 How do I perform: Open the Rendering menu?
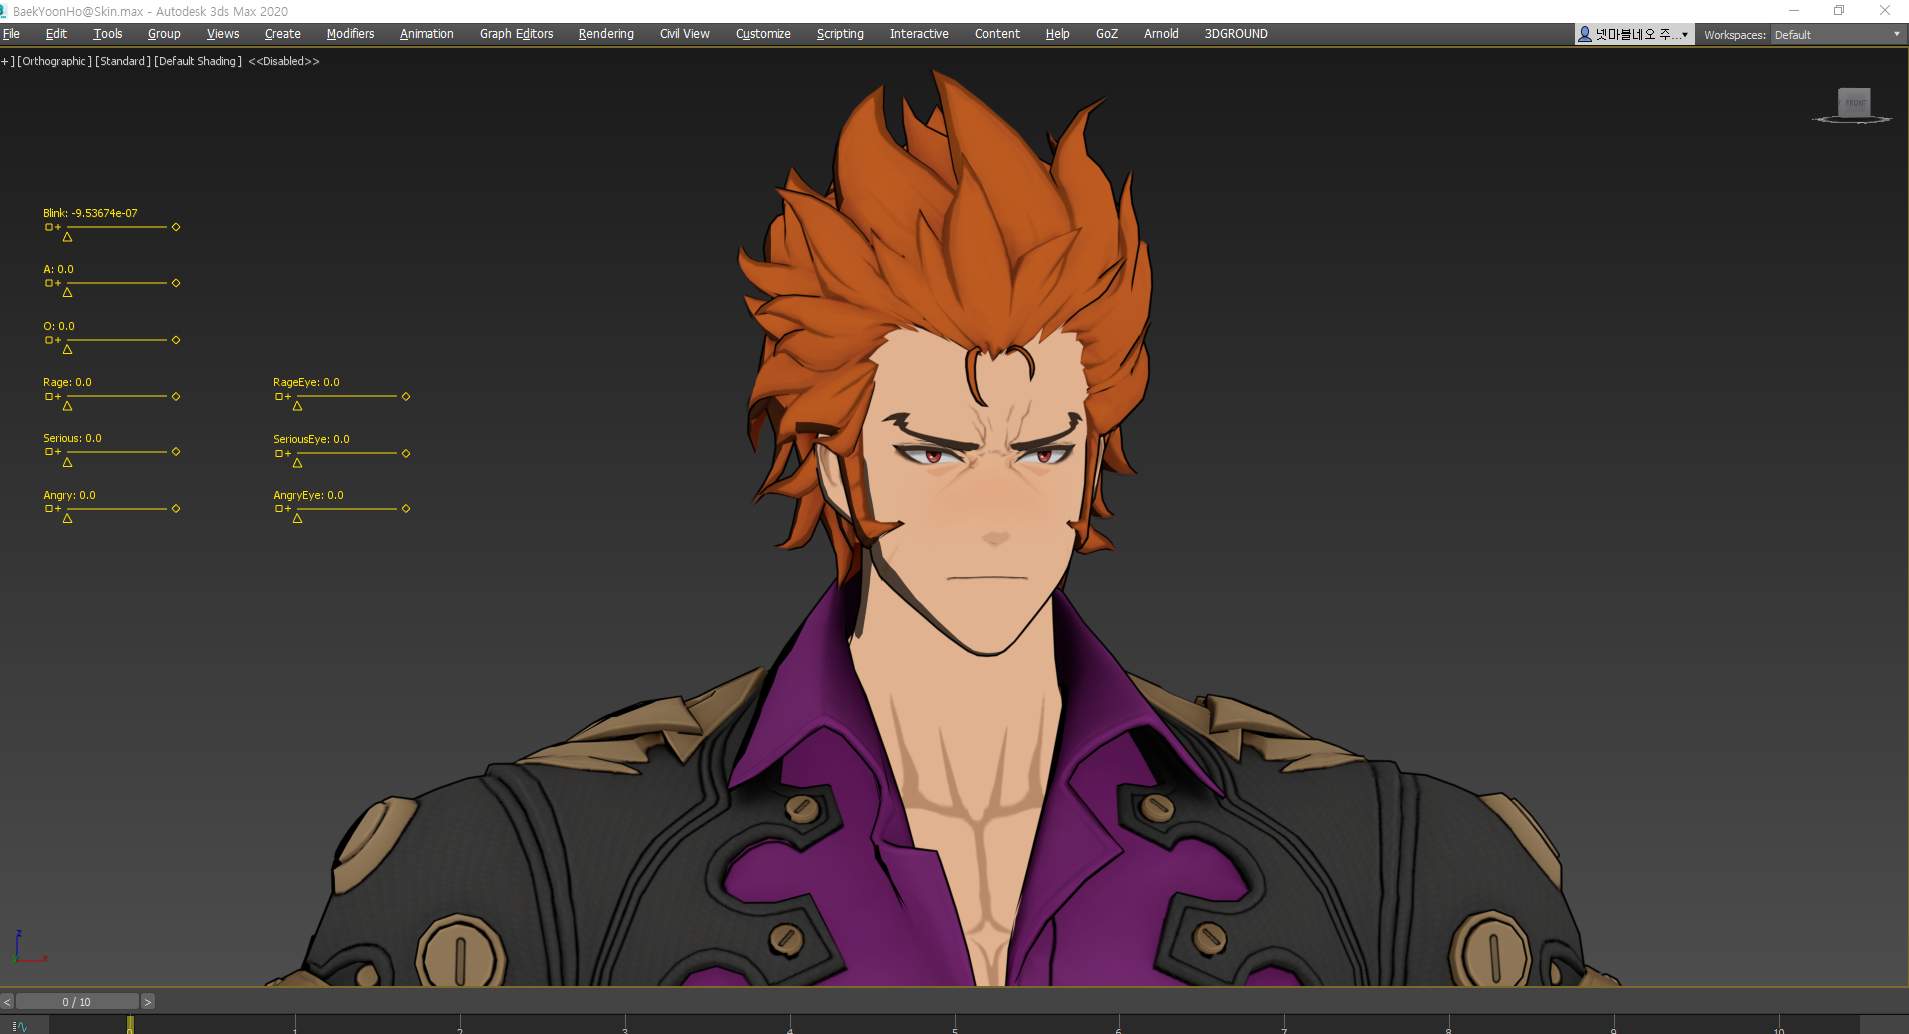coord(606,34)
